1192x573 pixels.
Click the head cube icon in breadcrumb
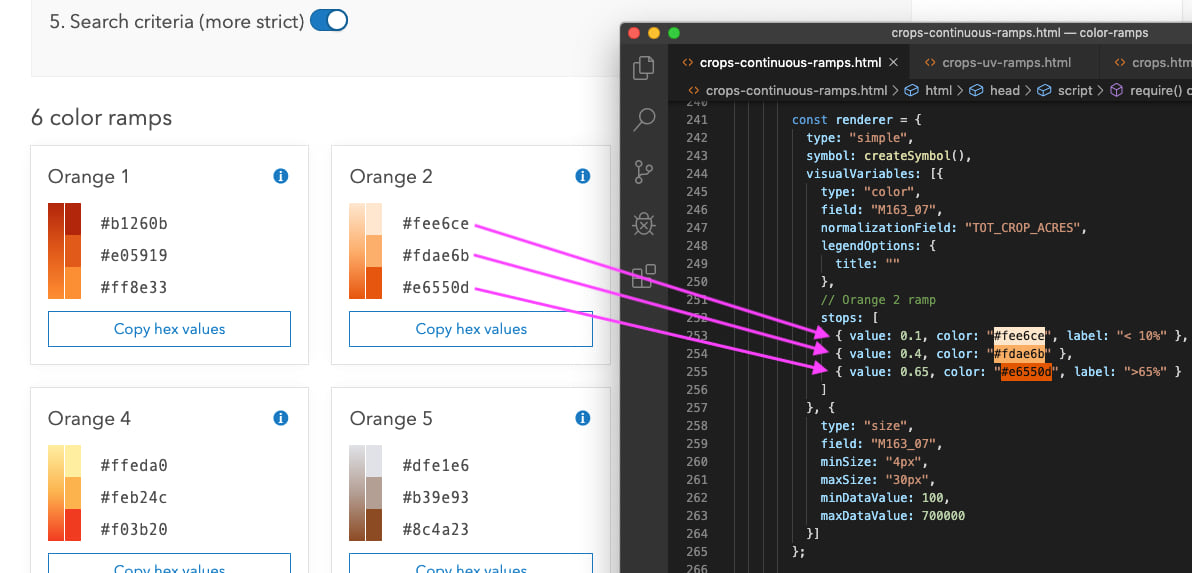(x=975, y=90)
